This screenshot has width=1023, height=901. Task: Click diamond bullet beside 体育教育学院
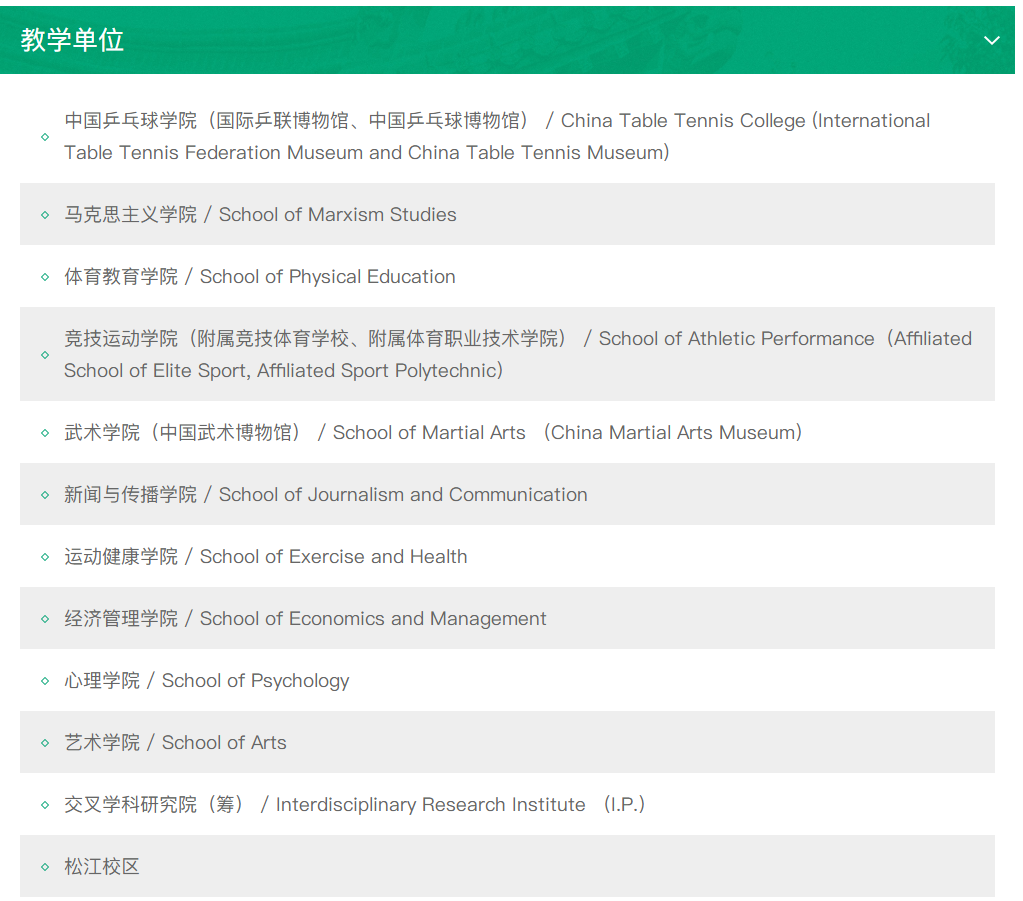point(45,277)
